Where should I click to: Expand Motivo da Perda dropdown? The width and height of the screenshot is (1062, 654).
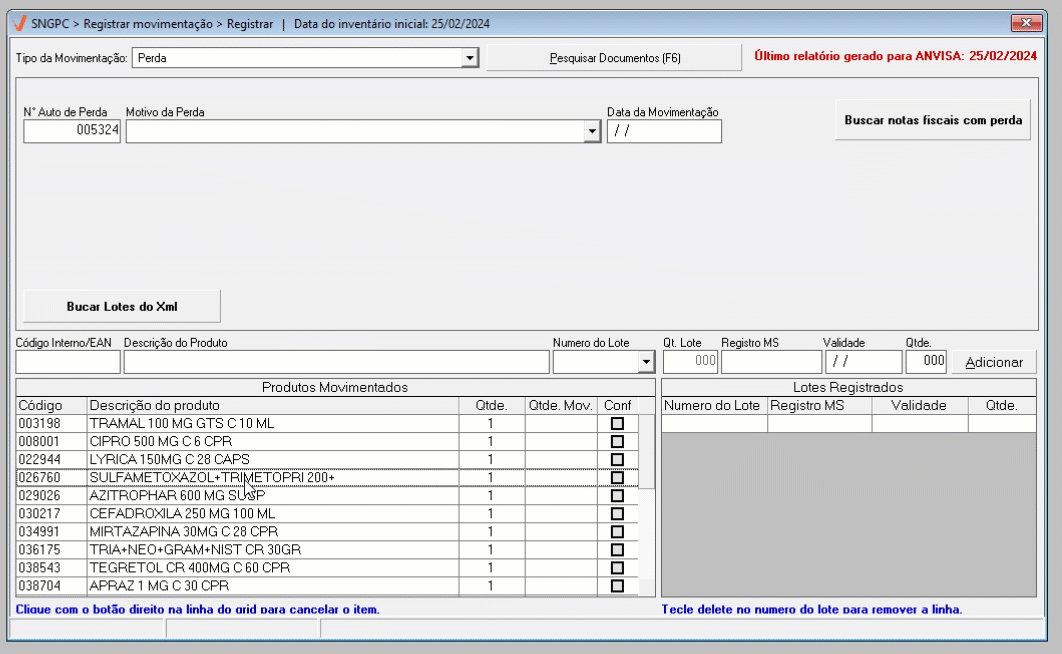(x=592, y=132)
